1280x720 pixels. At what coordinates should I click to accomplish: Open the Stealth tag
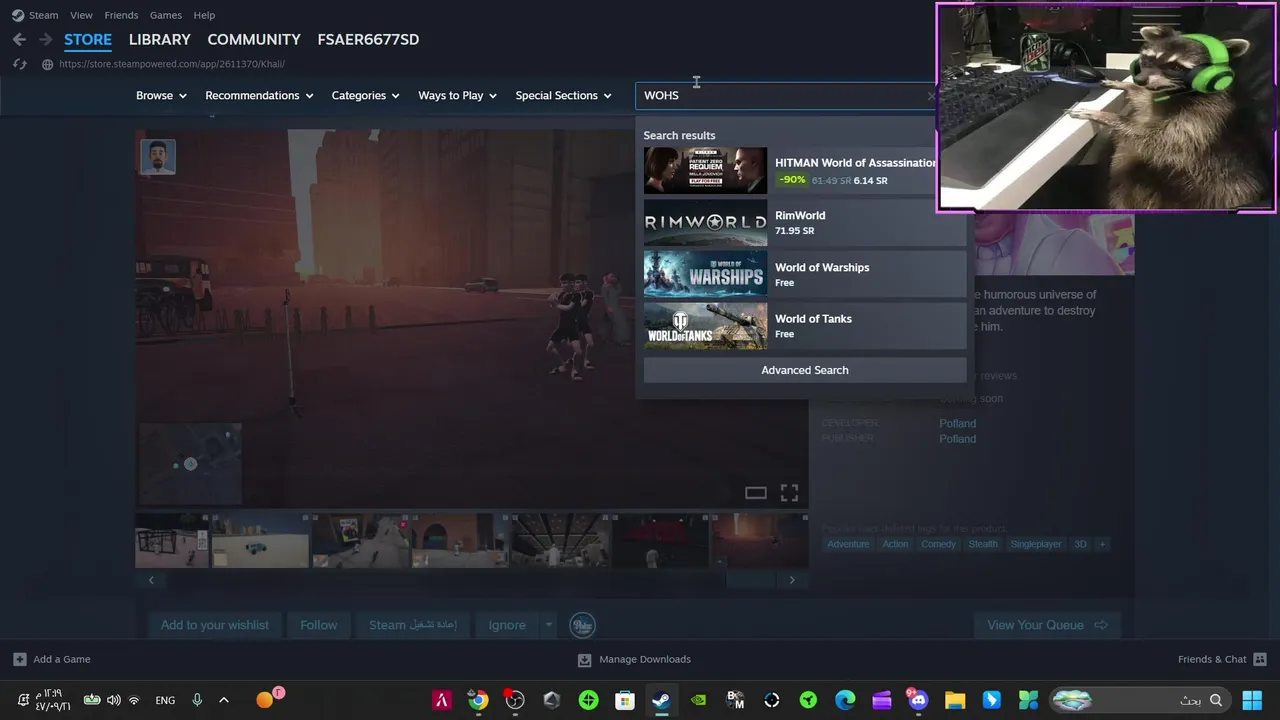(983, 544)
